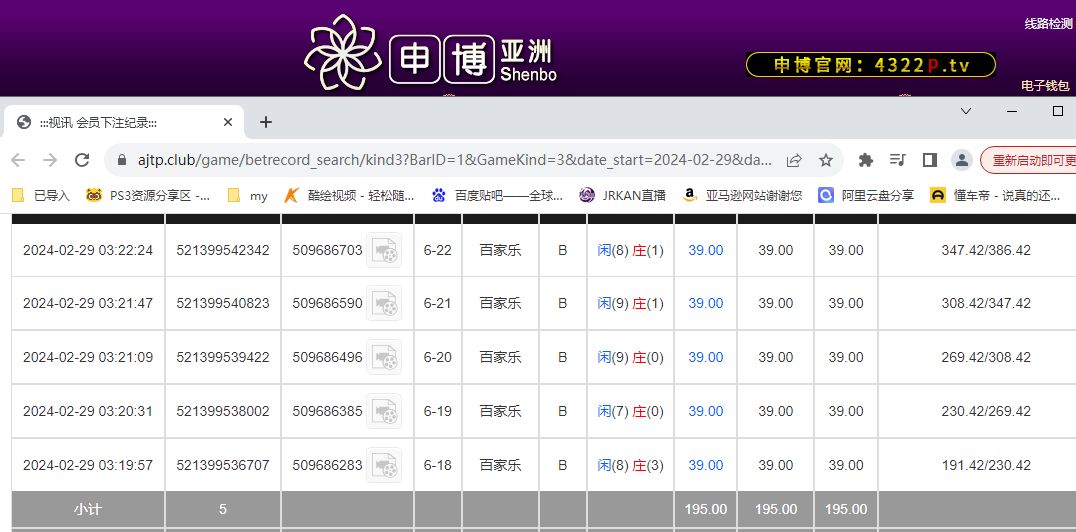This screenshot has width=1076, height=532.
Task: Open the JRKAN直播 bookmark
Action: pos(623,195)
